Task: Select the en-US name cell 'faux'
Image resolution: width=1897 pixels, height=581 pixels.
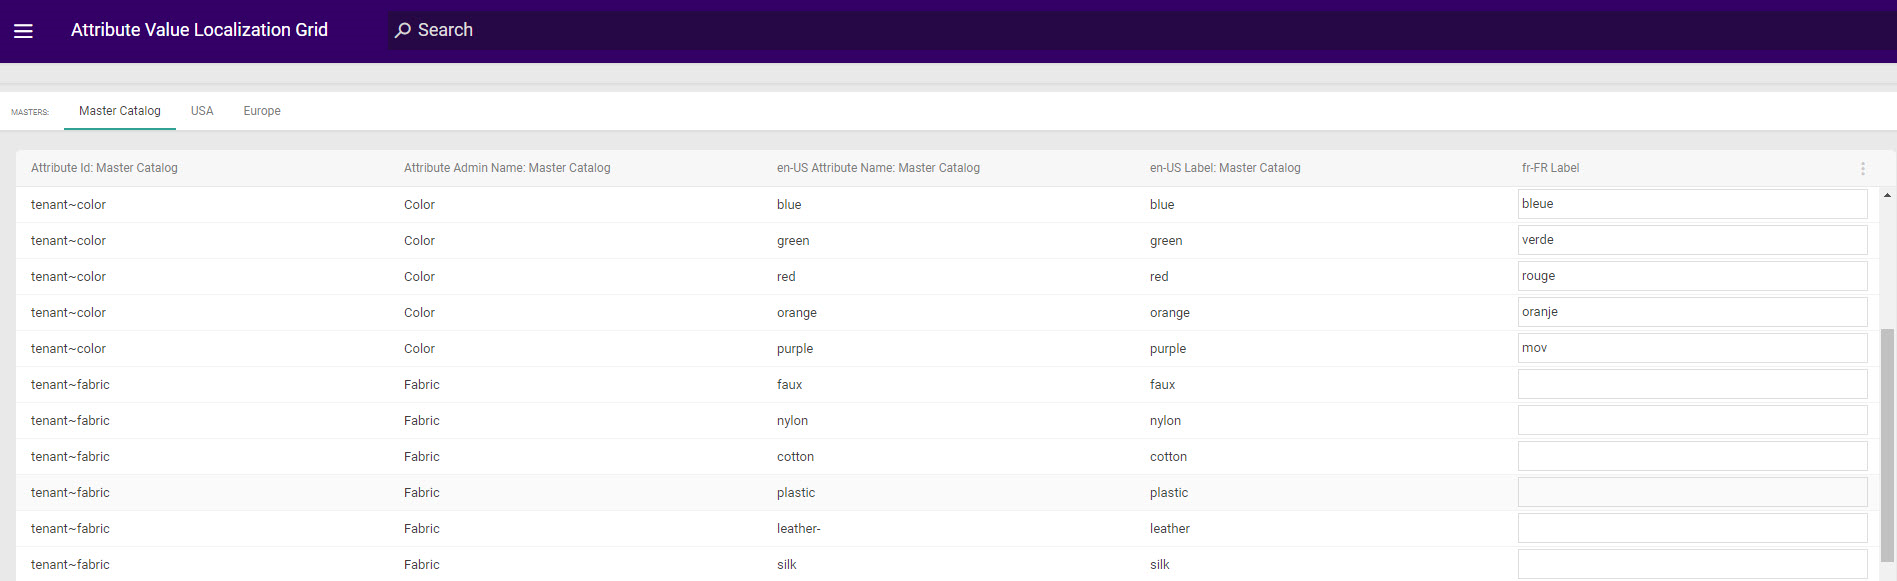Action: [790, 384]
